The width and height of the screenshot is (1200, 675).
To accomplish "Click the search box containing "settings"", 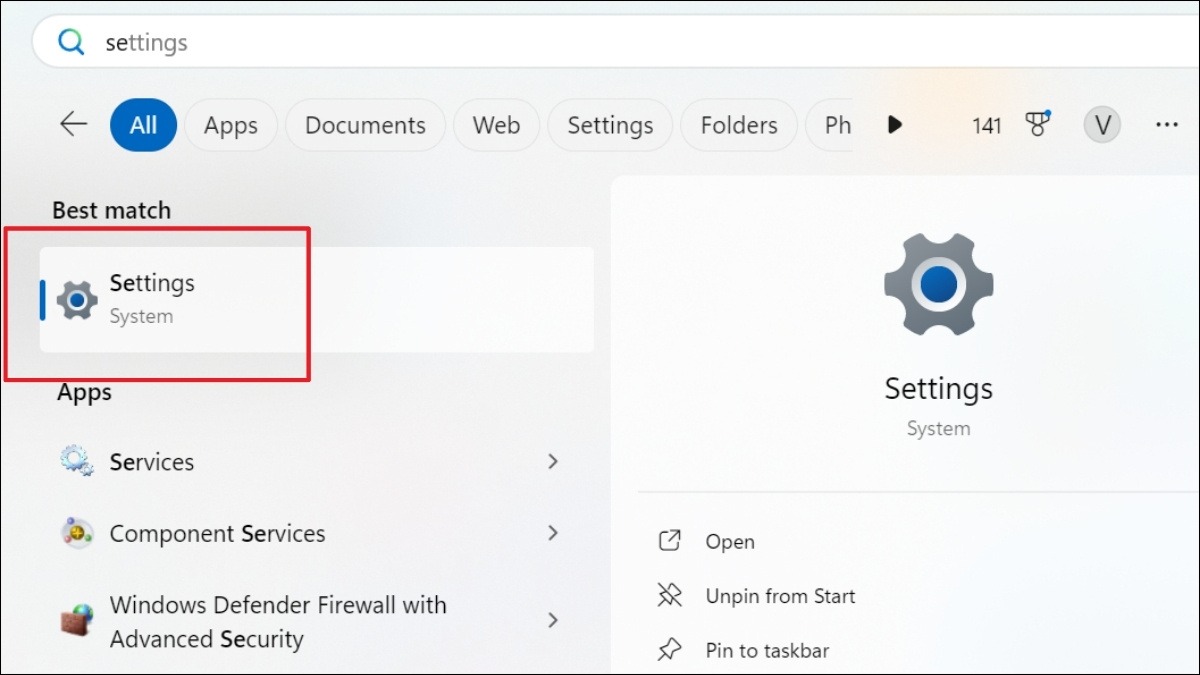I will [615, 42].
